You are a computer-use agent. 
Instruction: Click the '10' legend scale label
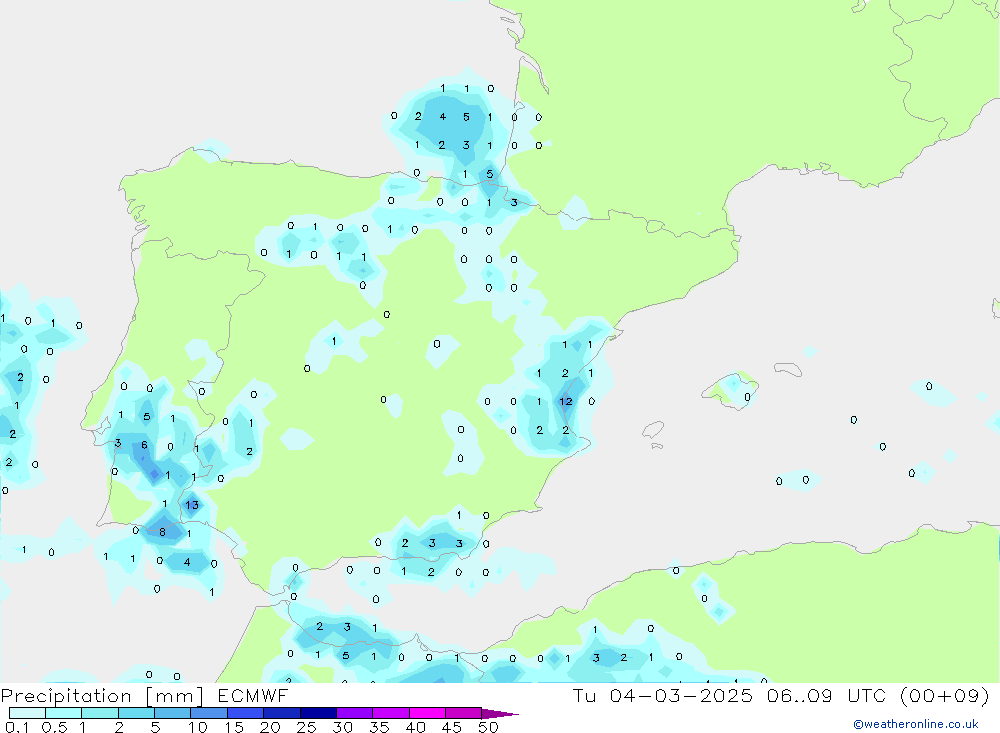[198, 727]
